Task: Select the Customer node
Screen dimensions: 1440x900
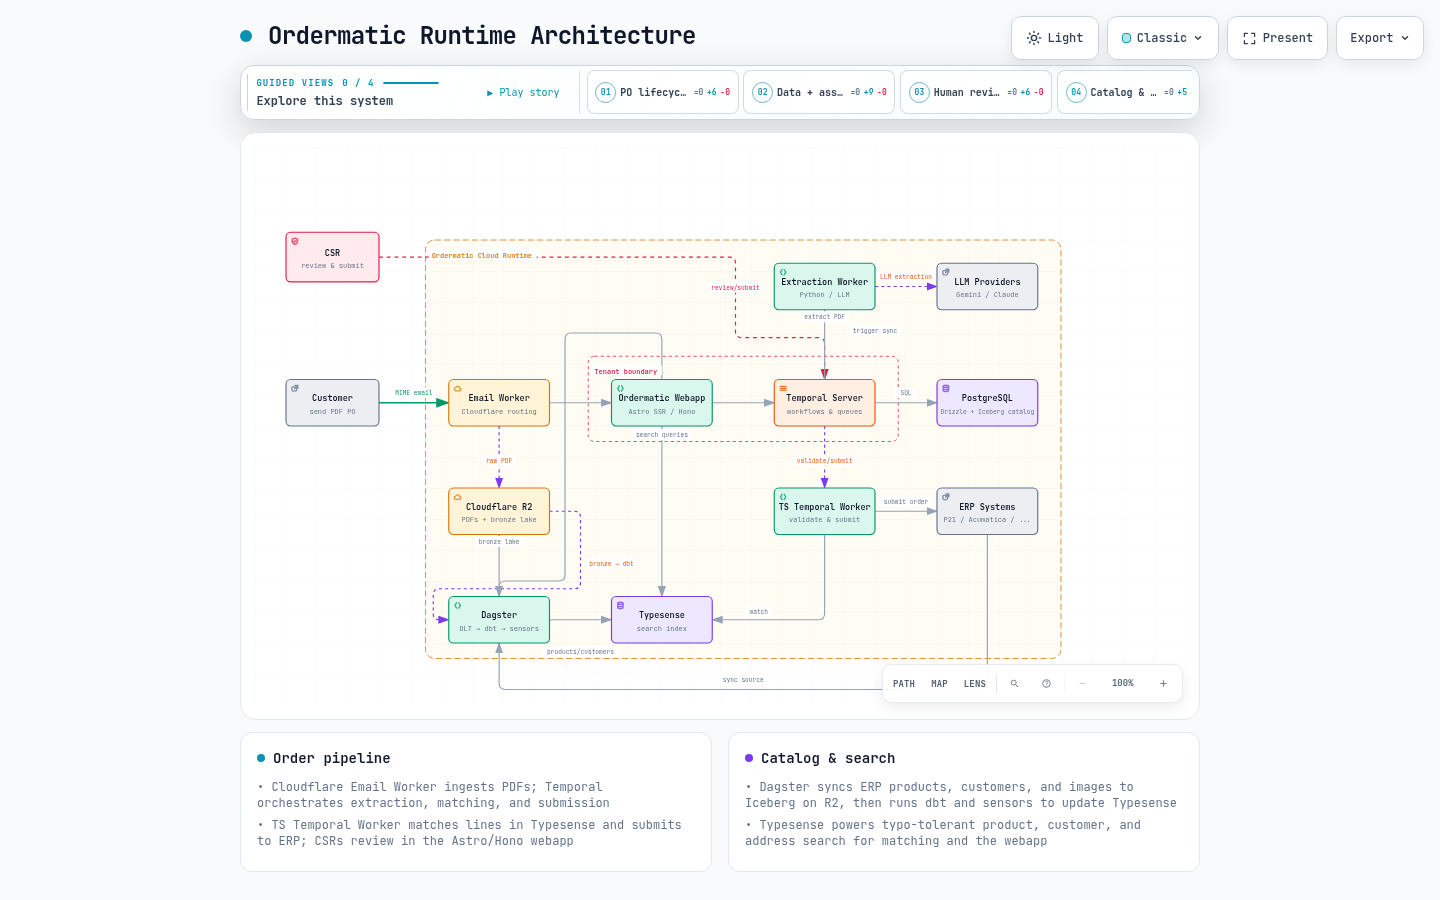Action: (332, 403)
